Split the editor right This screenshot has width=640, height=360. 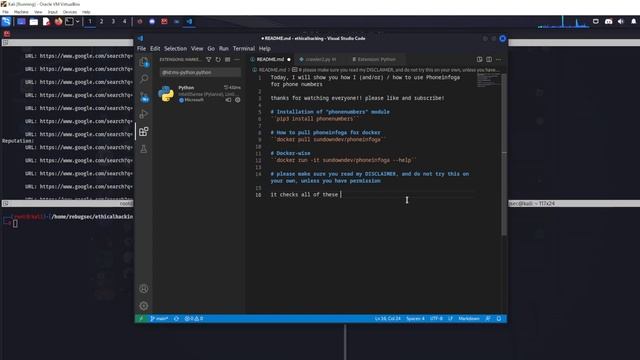click(489, 60)
